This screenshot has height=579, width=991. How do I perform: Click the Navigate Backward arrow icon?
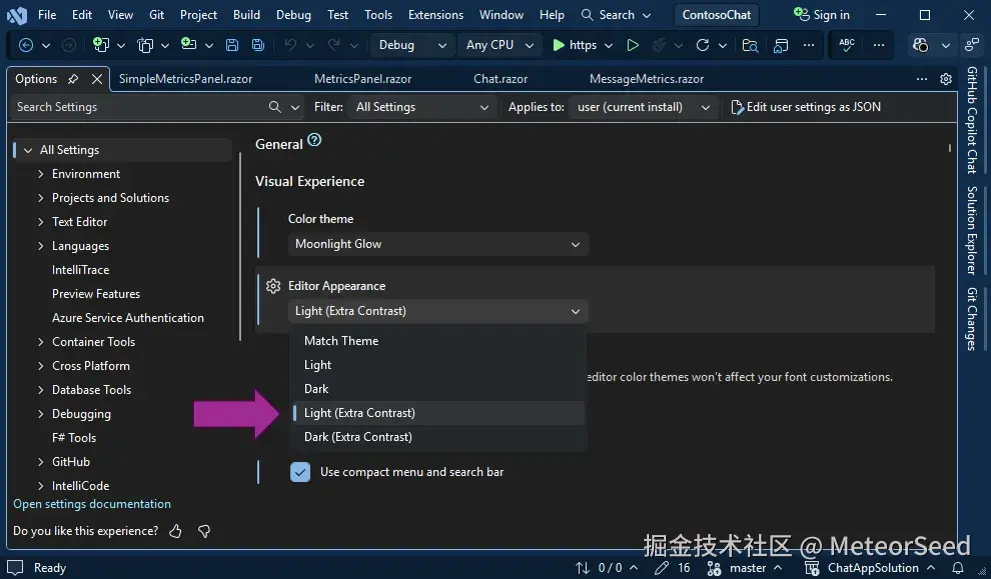pyautogui.click(x=26, y=45)
